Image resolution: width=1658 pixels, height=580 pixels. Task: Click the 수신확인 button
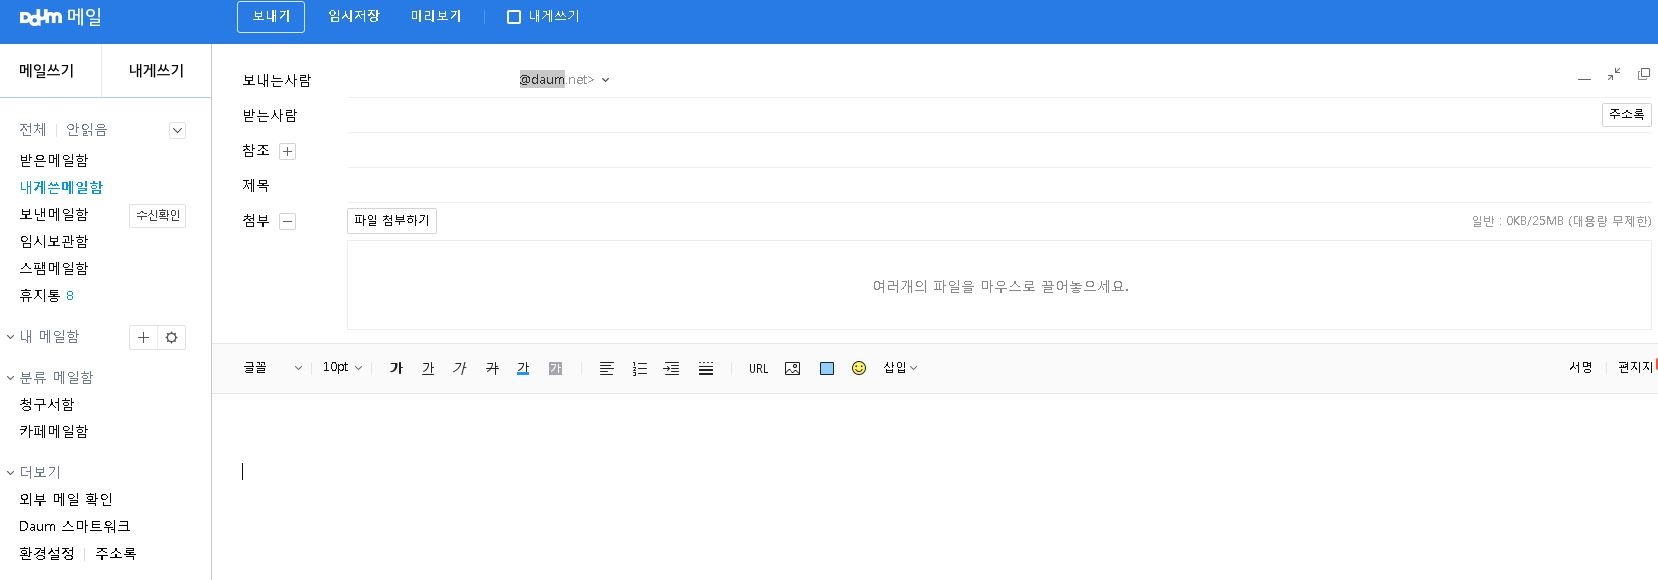click(x=158, y=216)
